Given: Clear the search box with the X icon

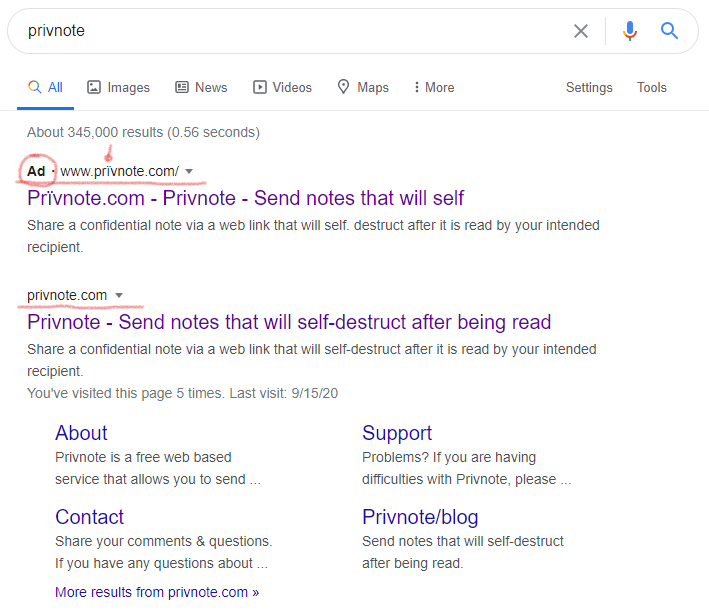Looking at the screenshot, I should (581, 31).
